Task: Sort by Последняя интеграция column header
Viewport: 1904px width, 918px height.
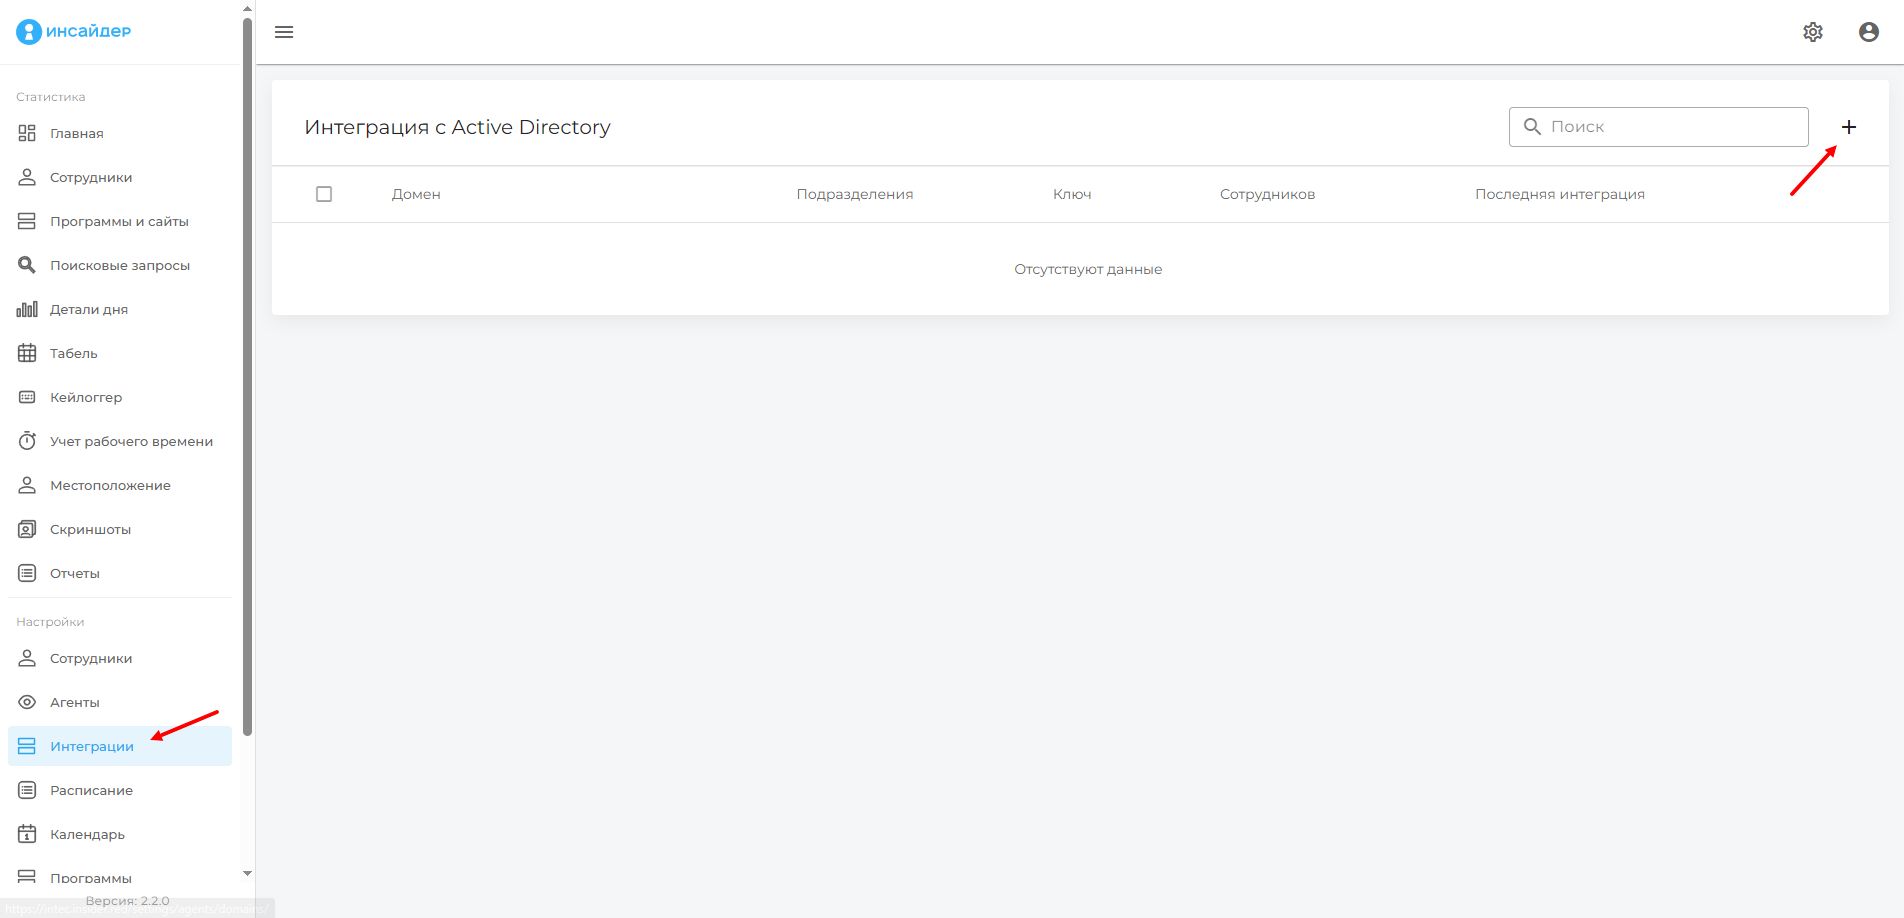Action: click(1559, 194)
